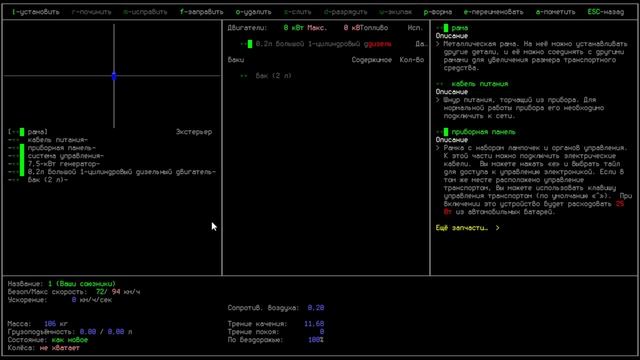
Task: Choose the greyed 's-слить' siphon command
Action: (x=298, y=12)
